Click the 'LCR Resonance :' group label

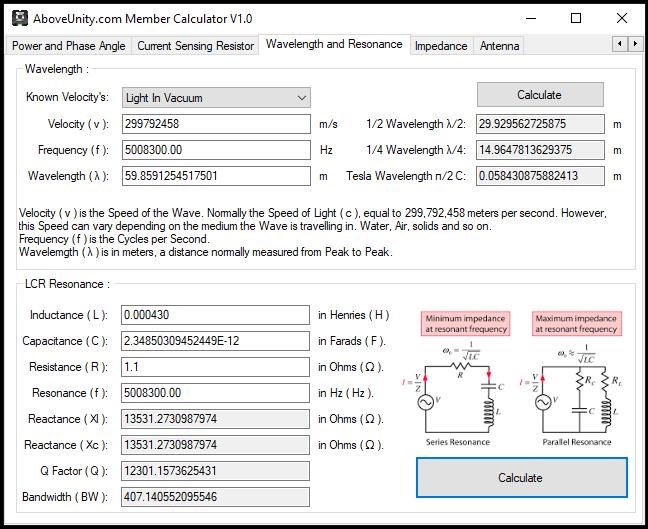(67, 284)
